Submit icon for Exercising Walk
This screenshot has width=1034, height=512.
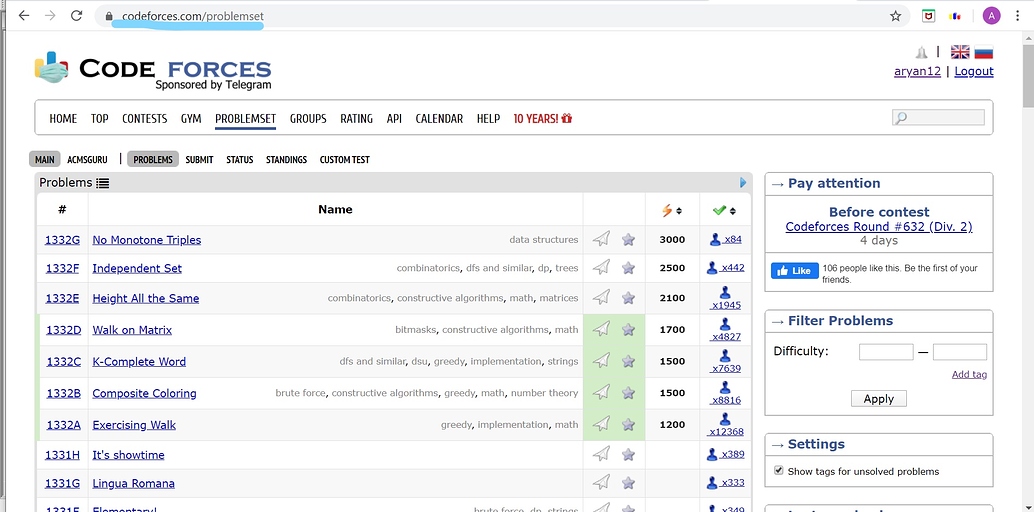pos(601,424)
